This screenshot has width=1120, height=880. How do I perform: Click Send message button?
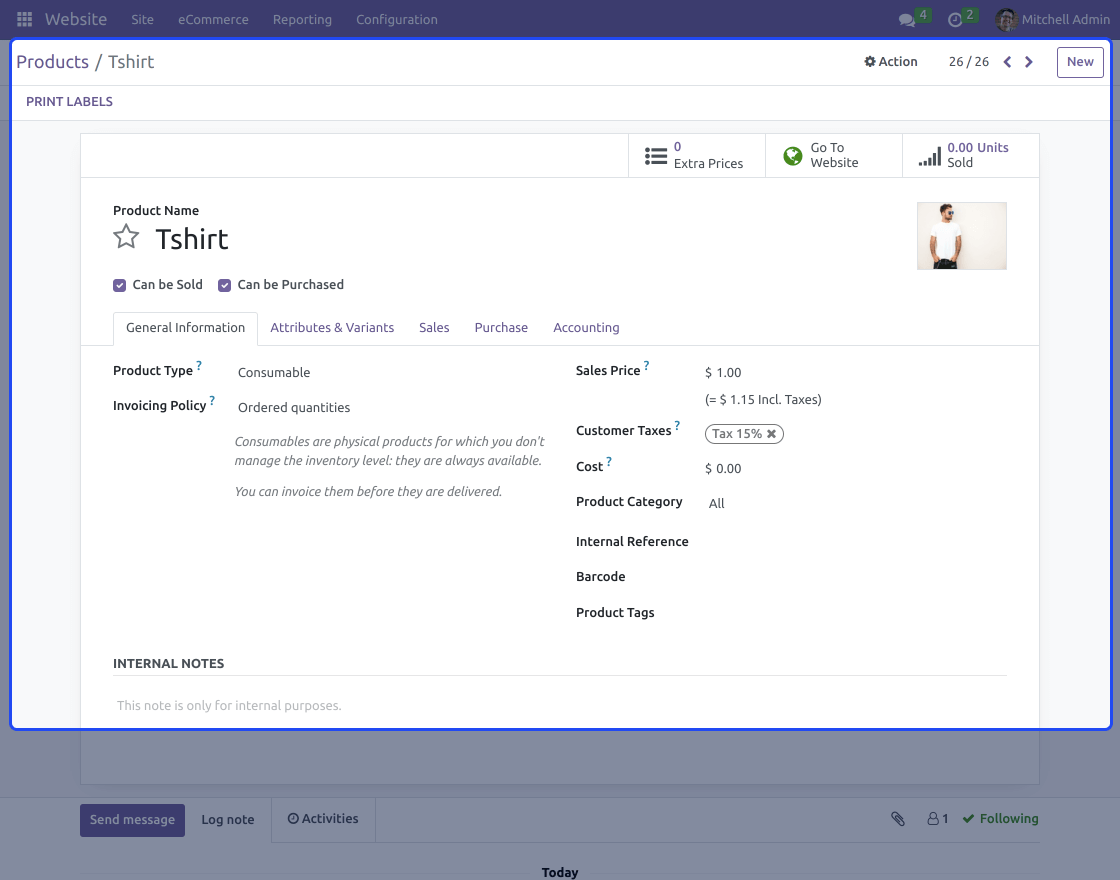pos(132,820)
